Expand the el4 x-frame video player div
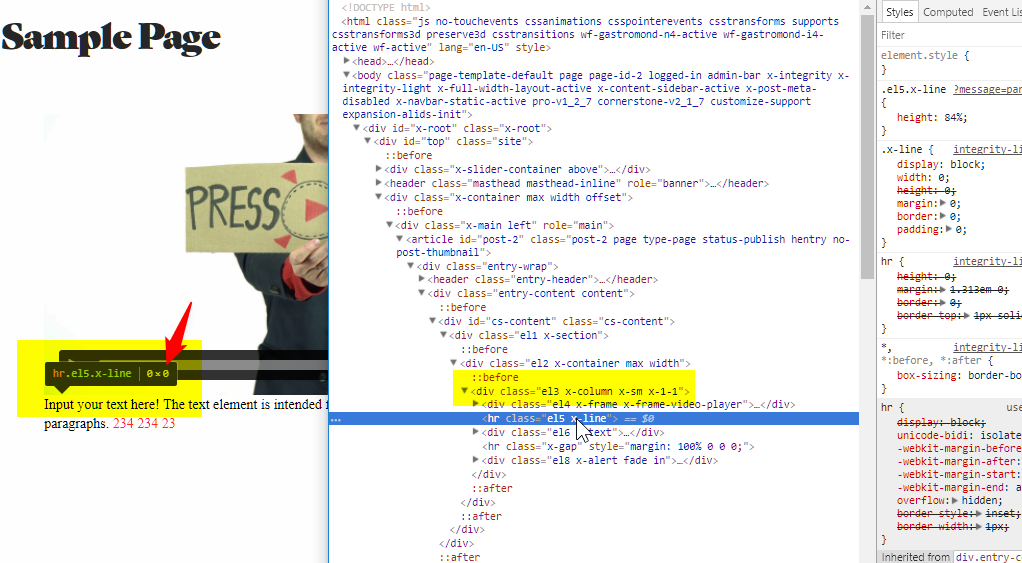Screen dimensions: 1022x563 (x=476, y=404)
